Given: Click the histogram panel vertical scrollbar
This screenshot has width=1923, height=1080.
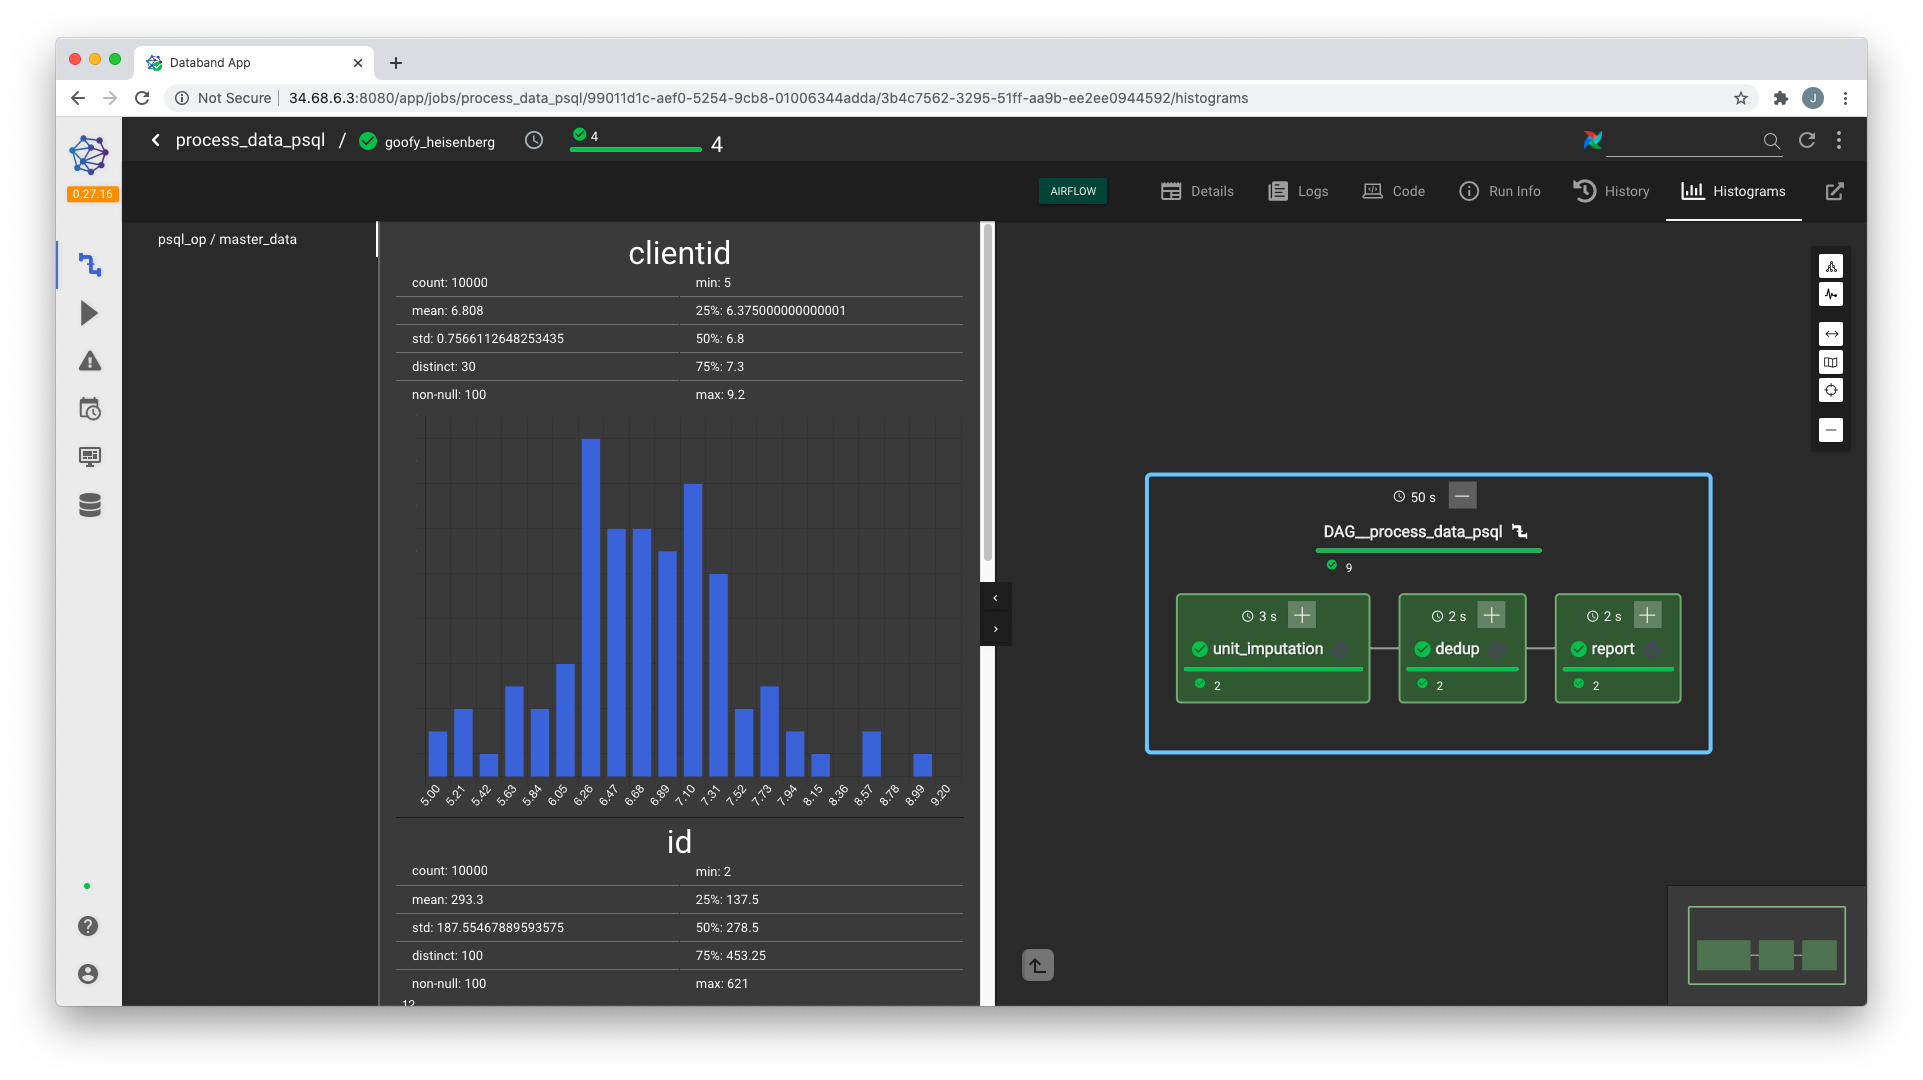Looking at the screenshot, I should (x=987, y=390).
